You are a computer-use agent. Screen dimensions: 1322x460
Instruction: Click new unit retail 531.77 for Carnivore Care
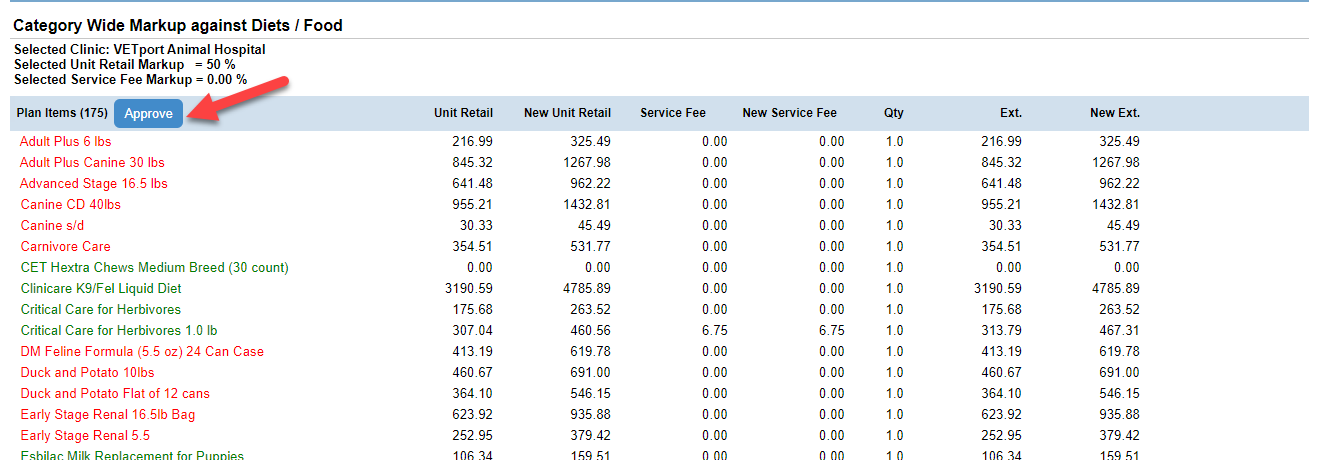[x=590, y=247]
